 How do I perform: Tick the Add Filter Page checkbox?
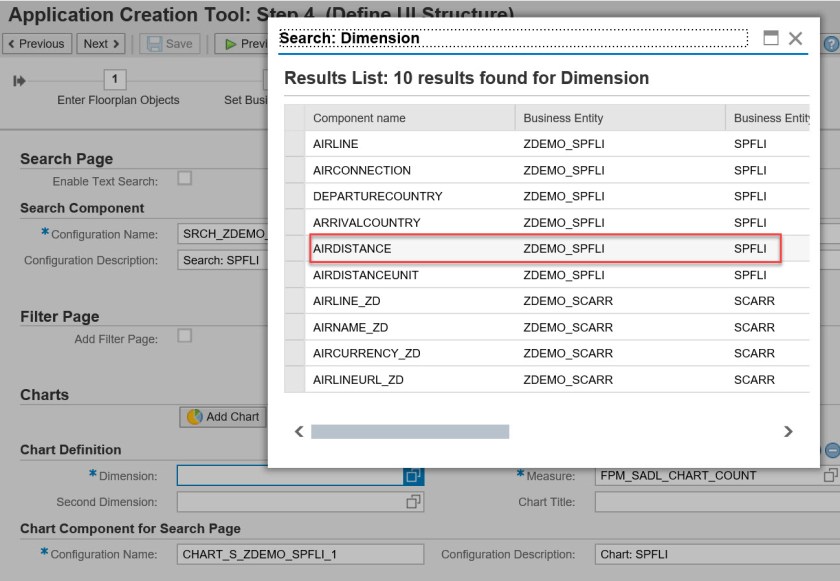click(x=184, y=337)
